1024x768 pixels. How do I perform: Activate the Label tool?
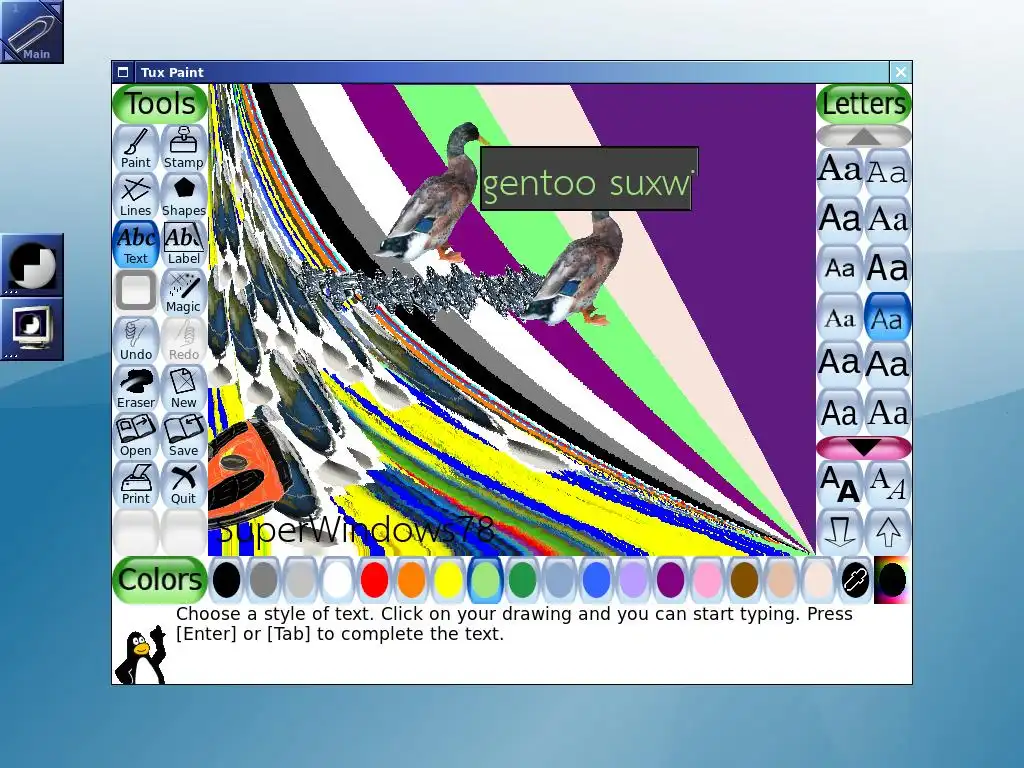(184, 244)
